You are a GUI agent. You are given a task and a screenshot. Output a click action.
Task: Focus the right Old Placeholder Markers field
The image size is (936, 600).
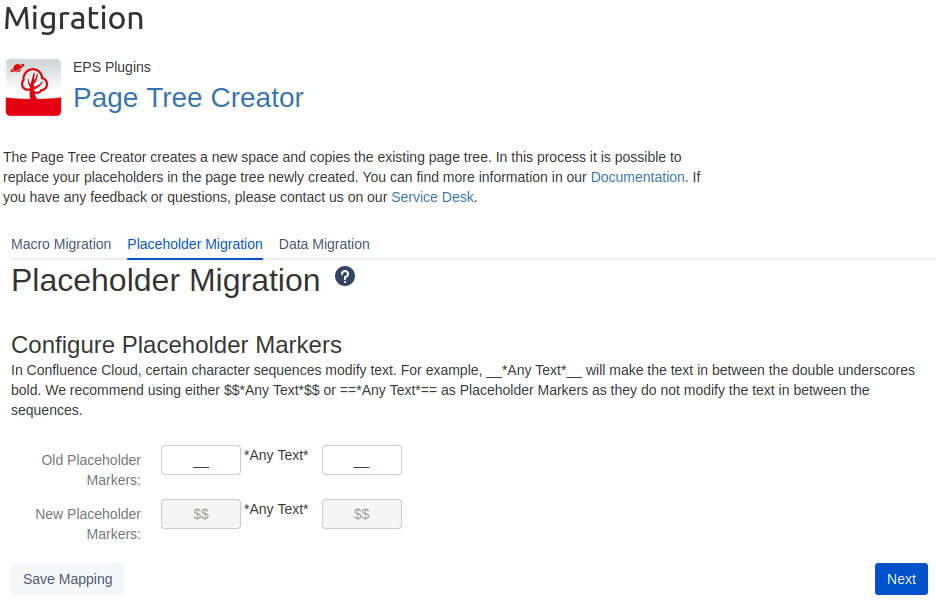(x=362, y=460)
